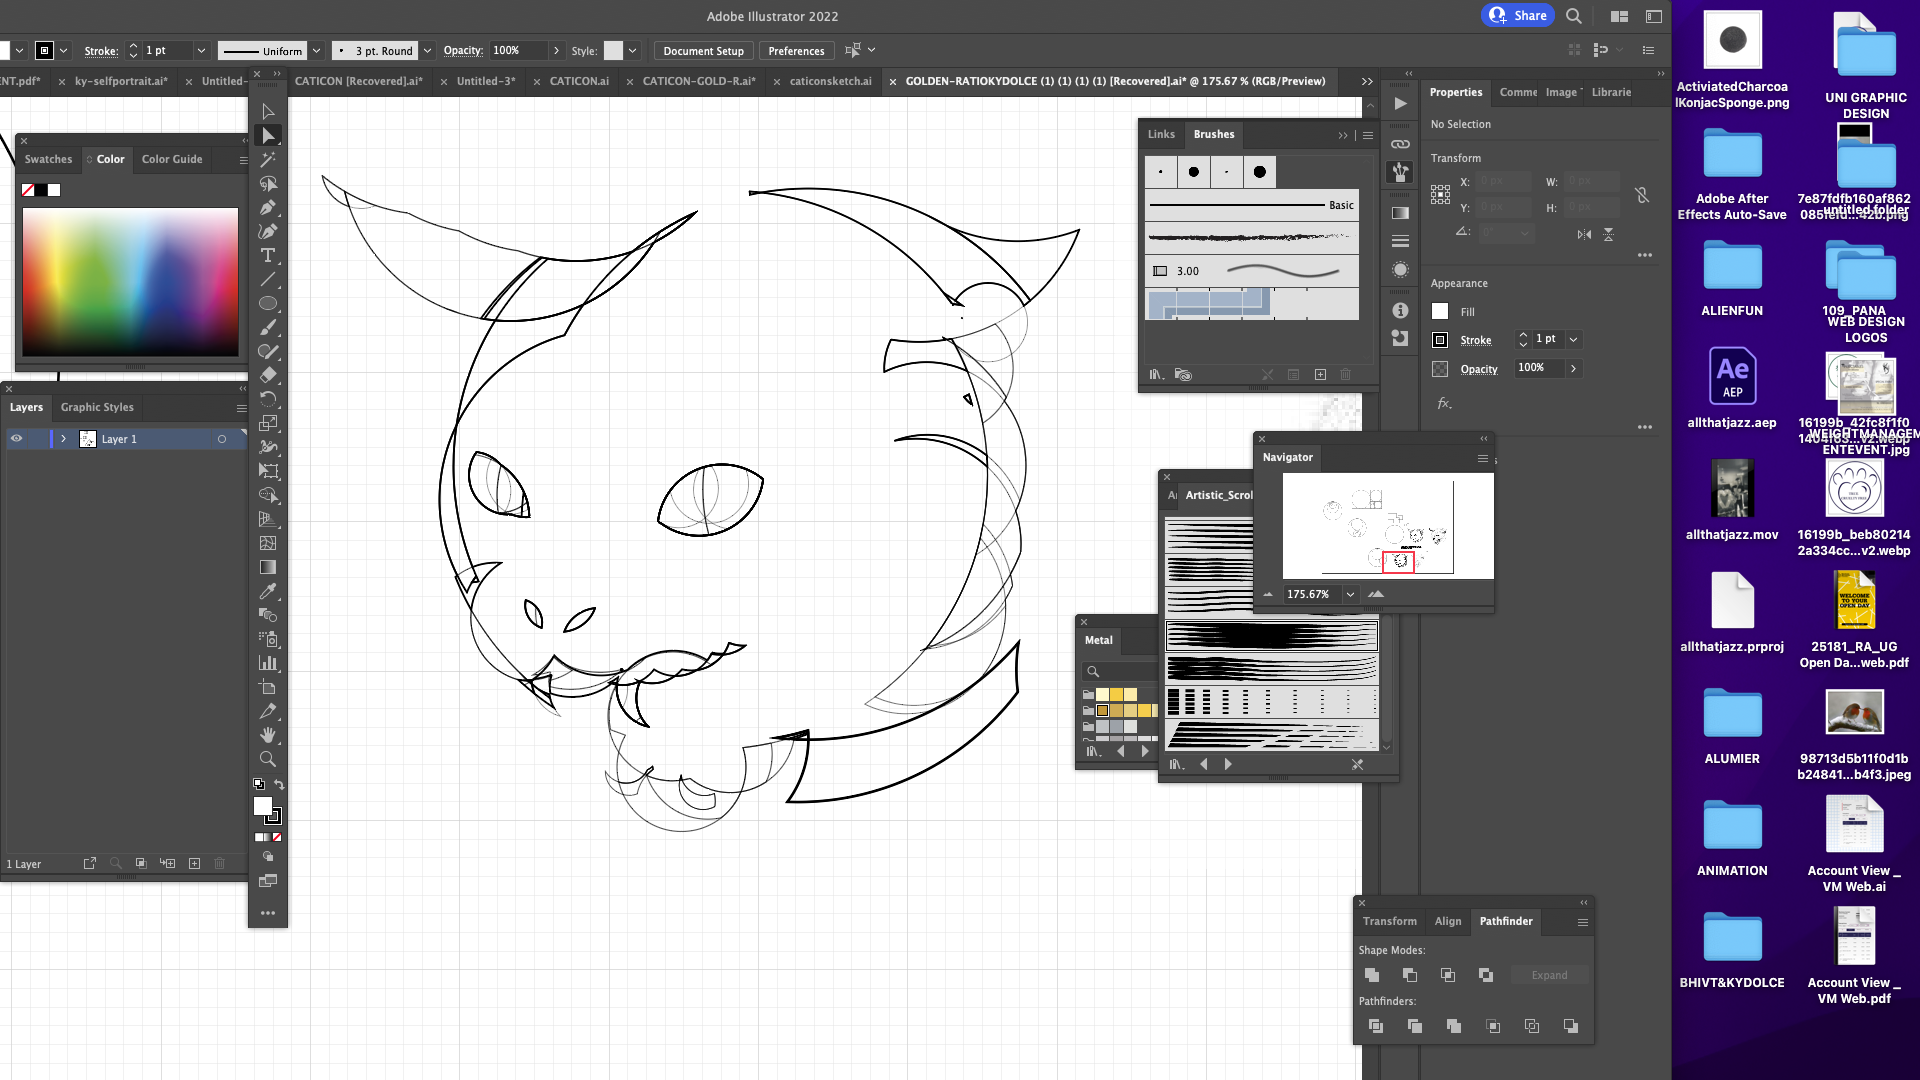The width and height of the screenshot is (1920, 1080).
Task: Click the Unite shape mode in Pathfinder
Action: [1372, 975]
